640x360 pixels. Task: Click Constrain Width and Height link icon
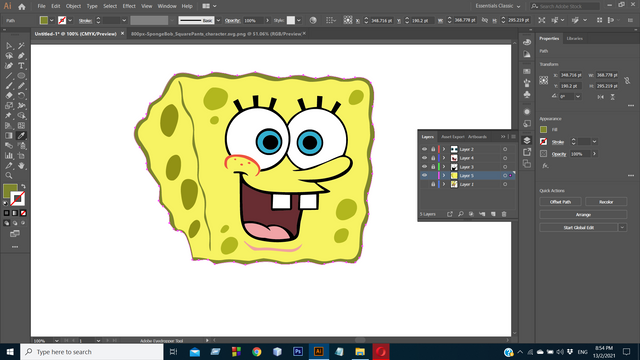627,80
